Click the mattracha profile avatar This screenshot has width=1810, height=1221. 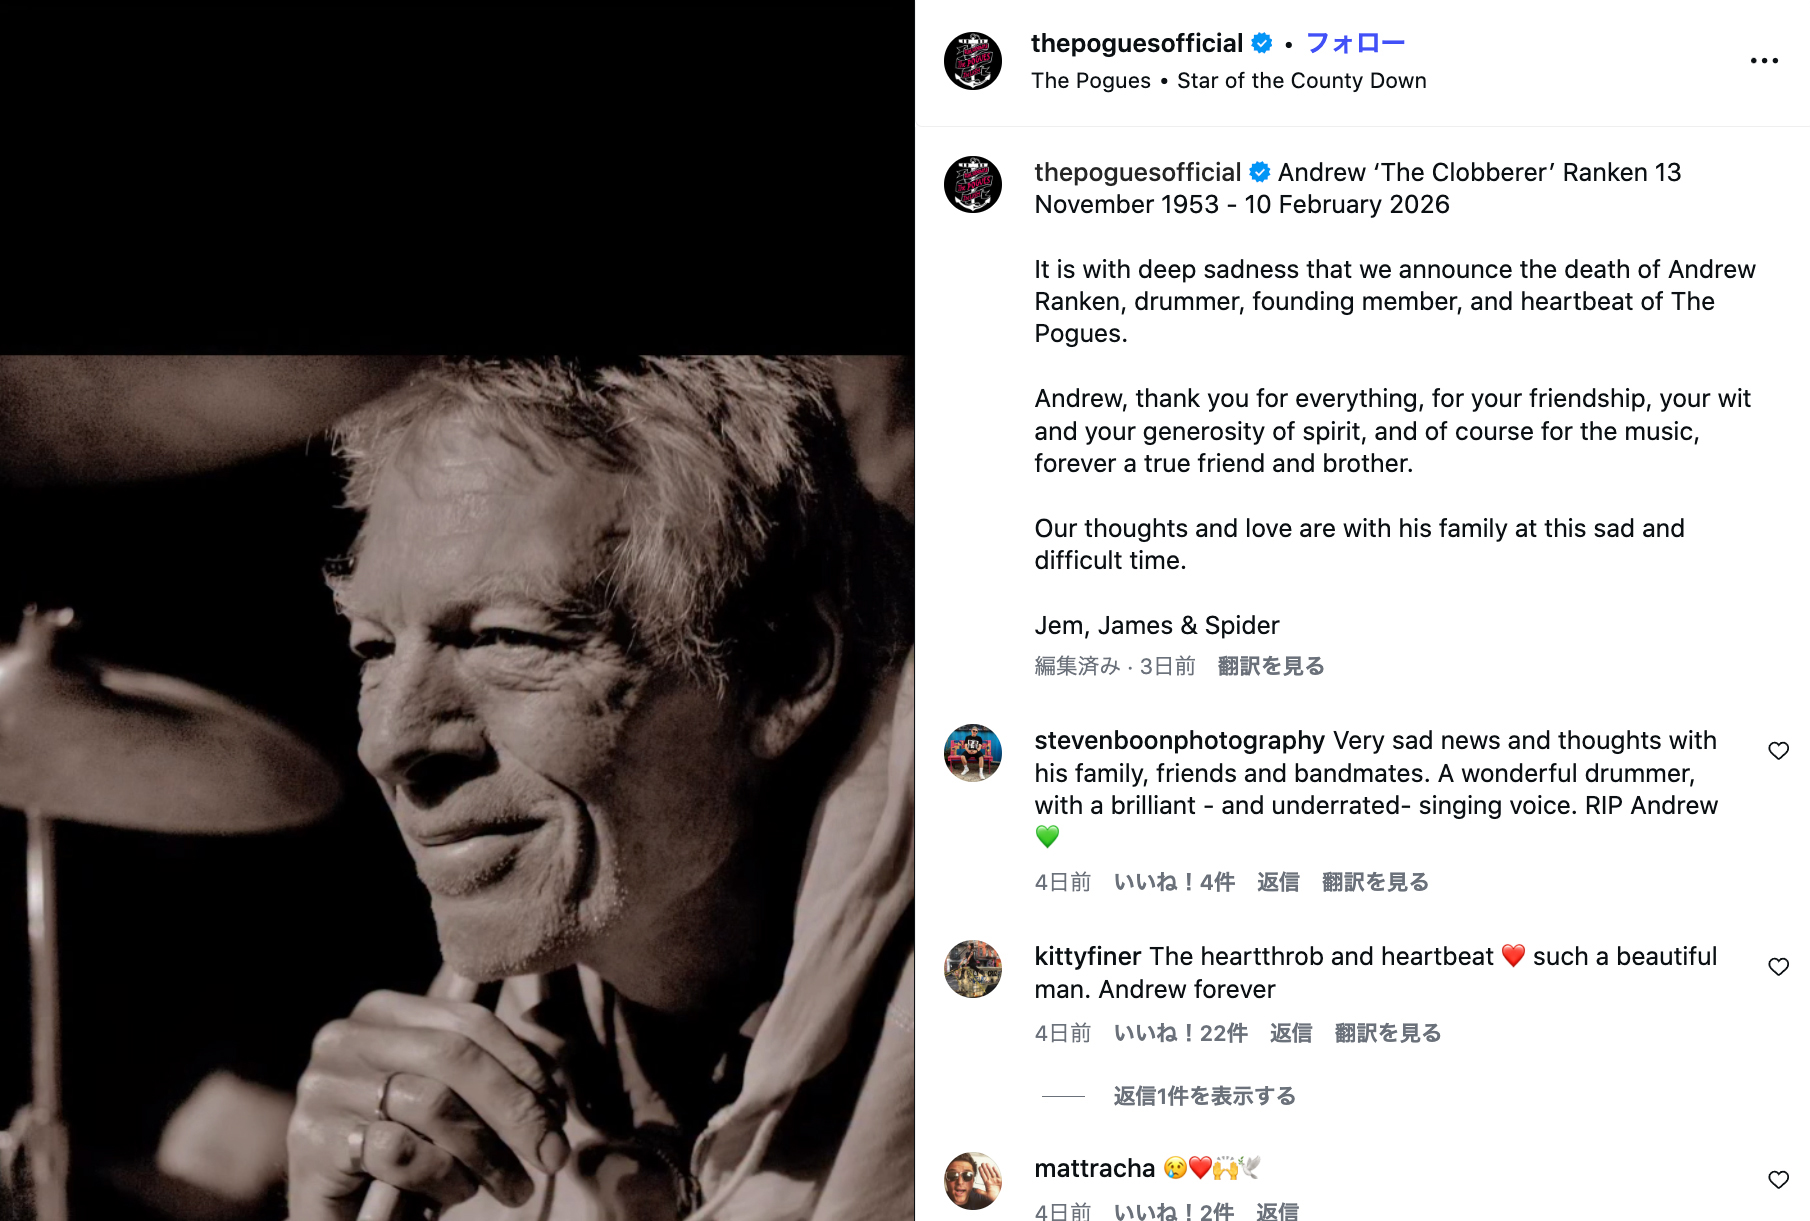[973, 1181]
